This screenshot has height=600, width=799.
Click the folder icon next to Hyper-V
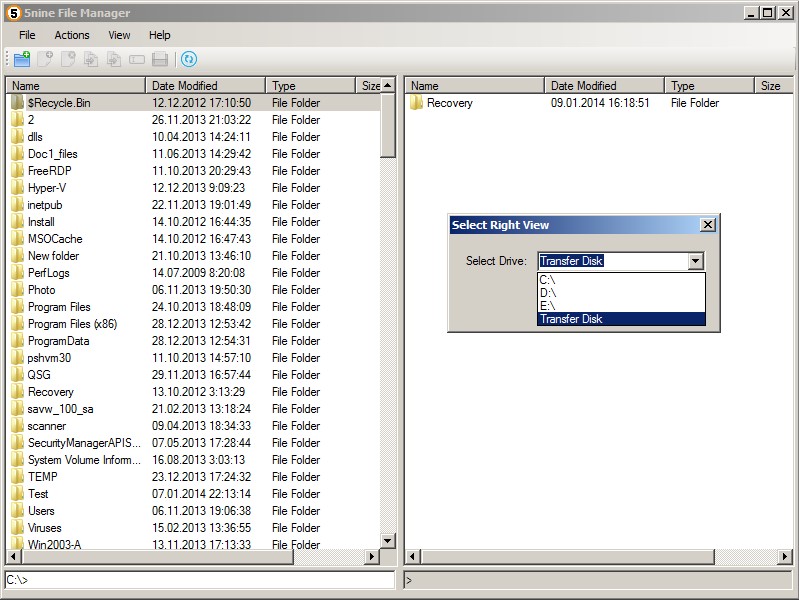17,188
